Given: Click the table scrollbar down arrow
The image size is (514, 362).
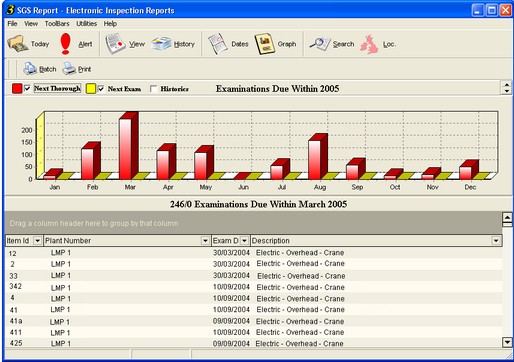Looking at the screenshot, I should (507, 342).
